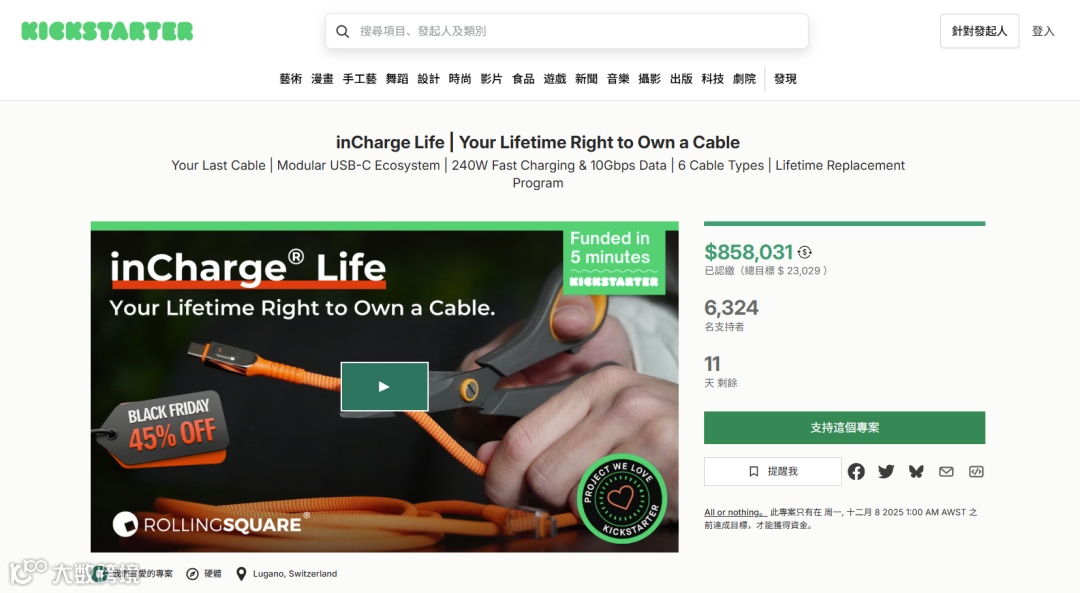Click the search magnifier icon
The height and width of the screenshot is (593, 1080).
342,31
